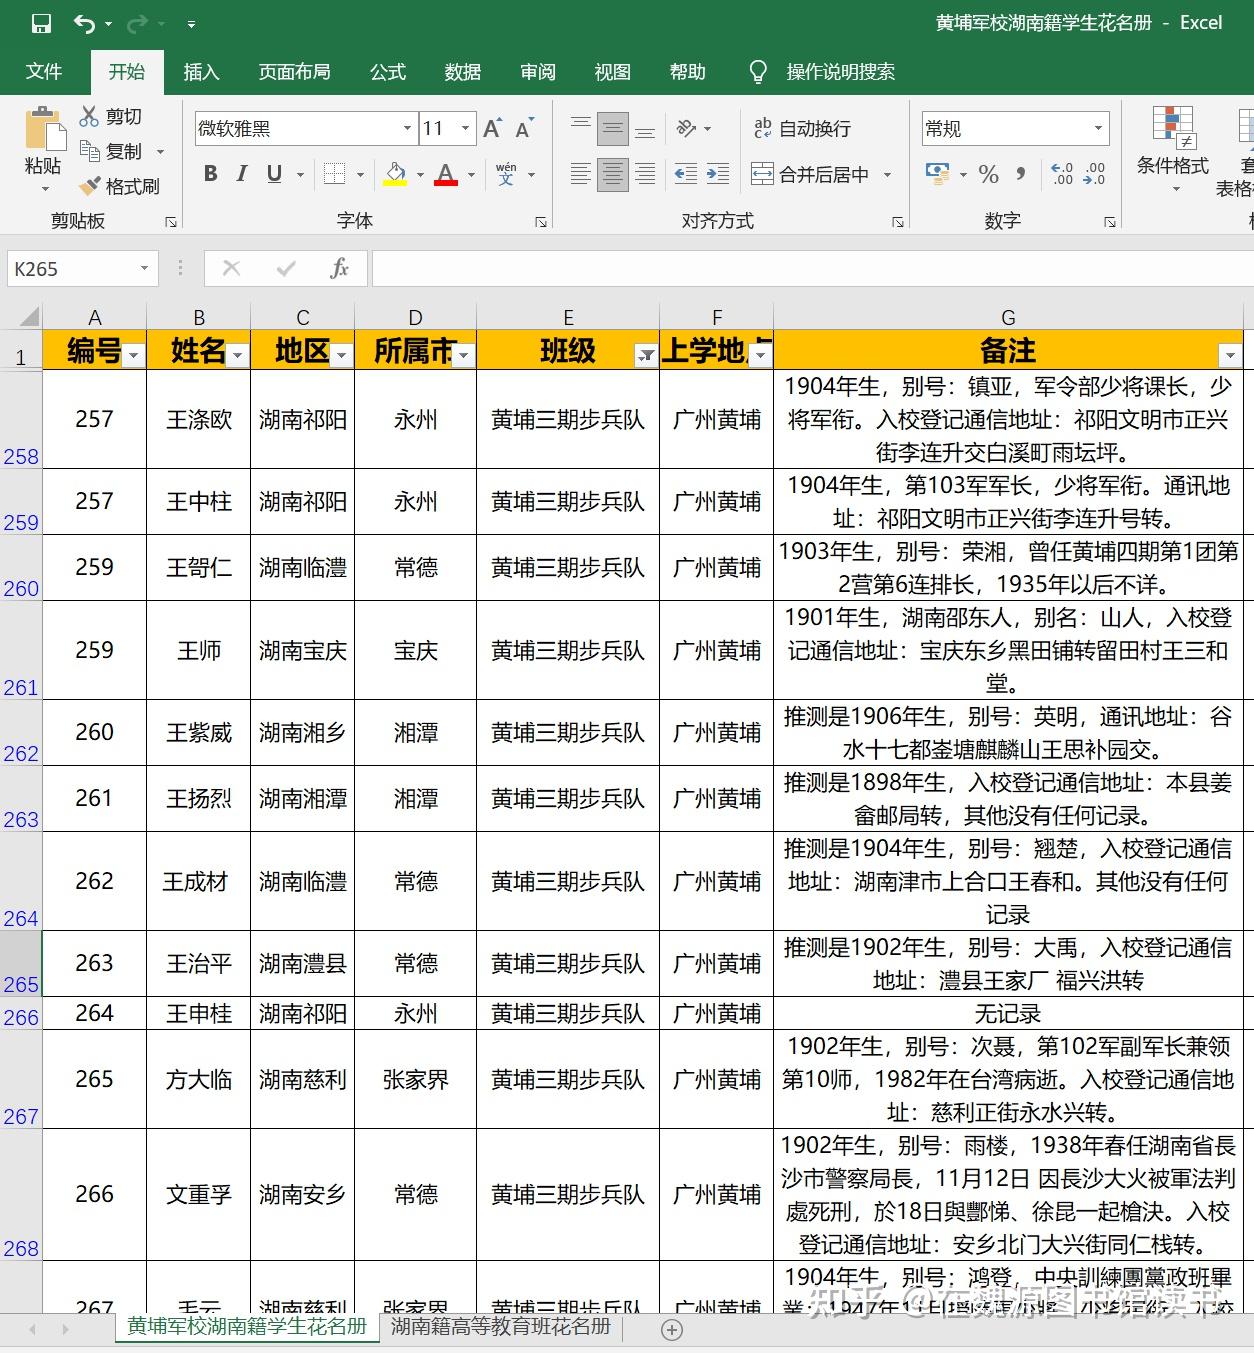This screenshot has width=1254, height=1353.
Task: Toggle Bold formatting
Action: (x=210, y=174)
